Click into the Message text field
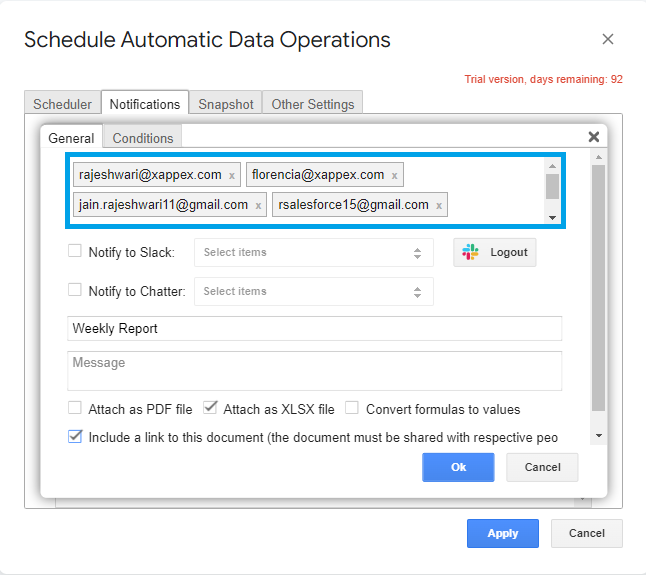The height and width of the screenshot is (575, 646). 314,370
